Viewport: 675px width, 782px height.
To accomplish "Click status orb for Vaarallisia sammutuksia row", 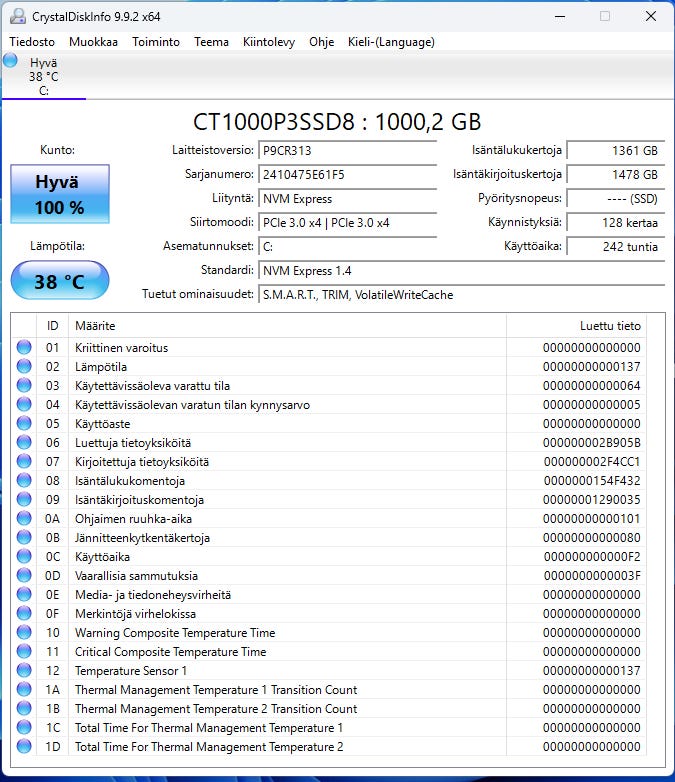I will pyautogui.click(x=24, y=575).
